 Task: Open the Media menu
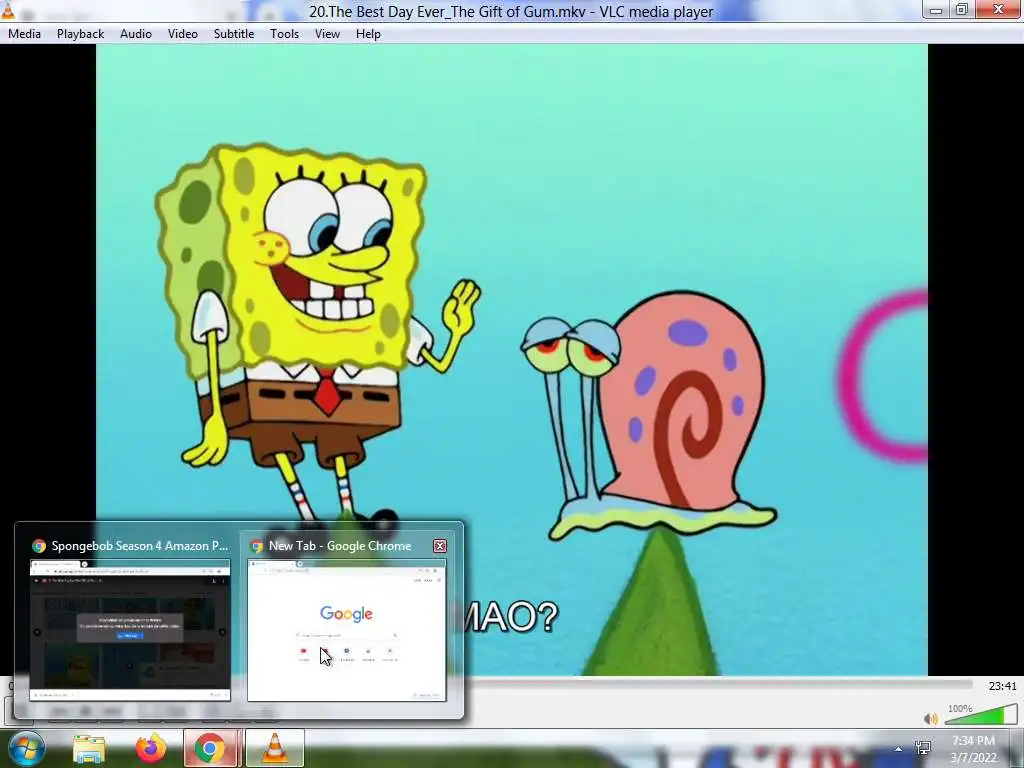pos(24,34)
